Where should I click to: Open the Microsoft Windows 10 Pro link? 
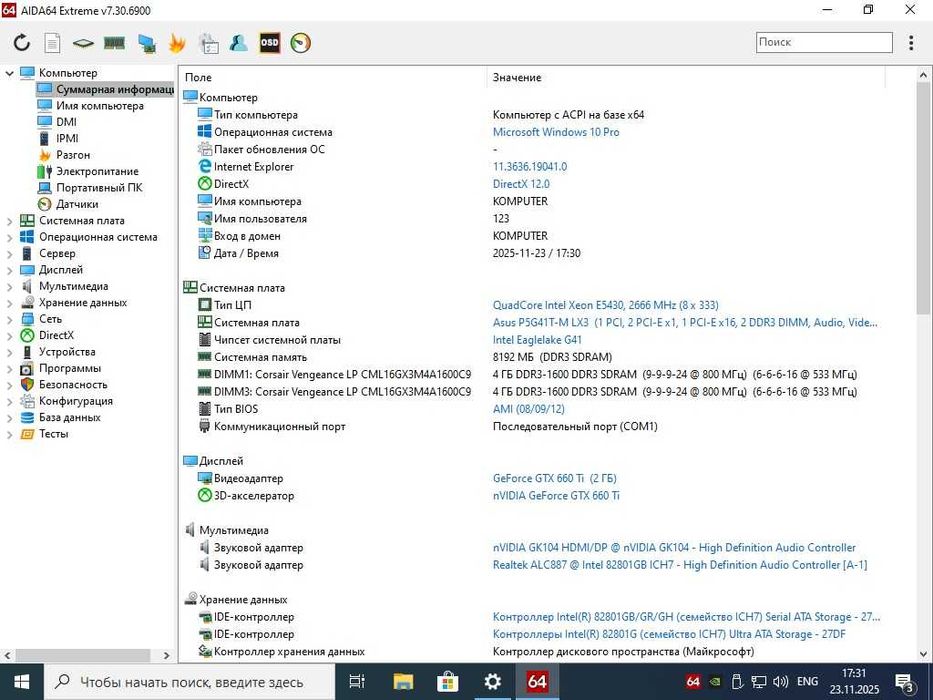pyautogui.click(x=556, y=132)
